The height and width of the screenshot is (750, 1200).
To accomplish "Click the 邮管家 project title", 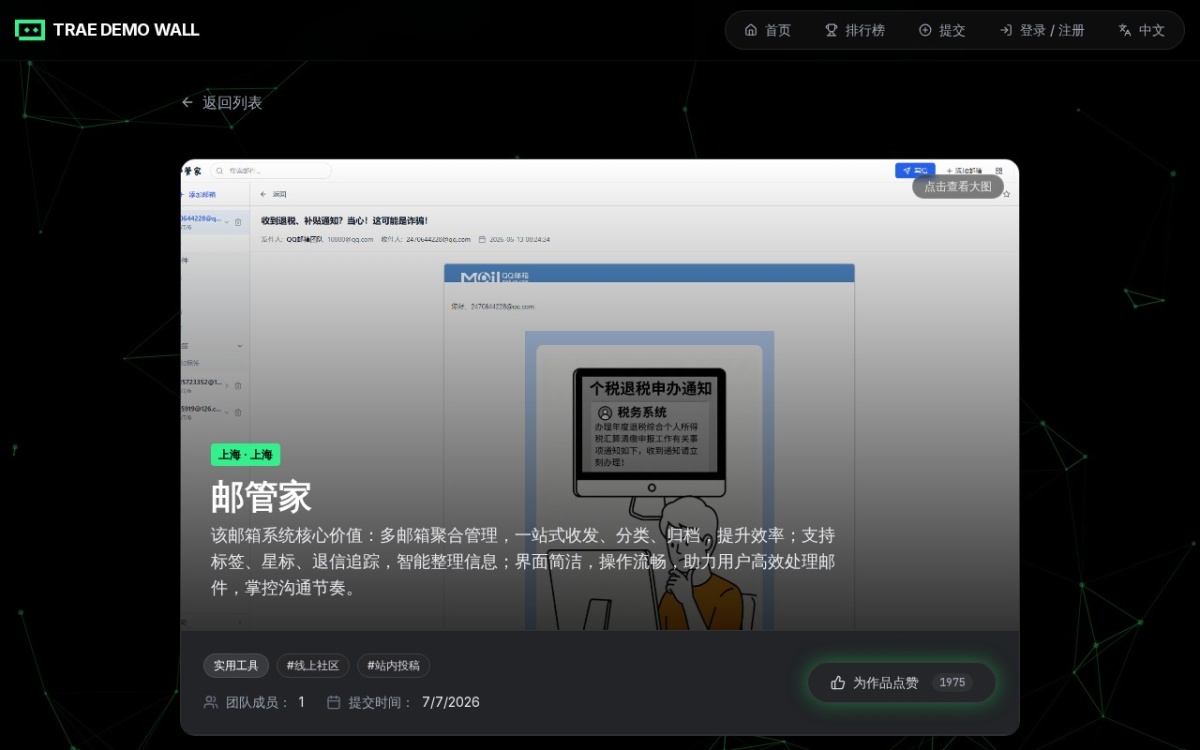I will 261,496.
